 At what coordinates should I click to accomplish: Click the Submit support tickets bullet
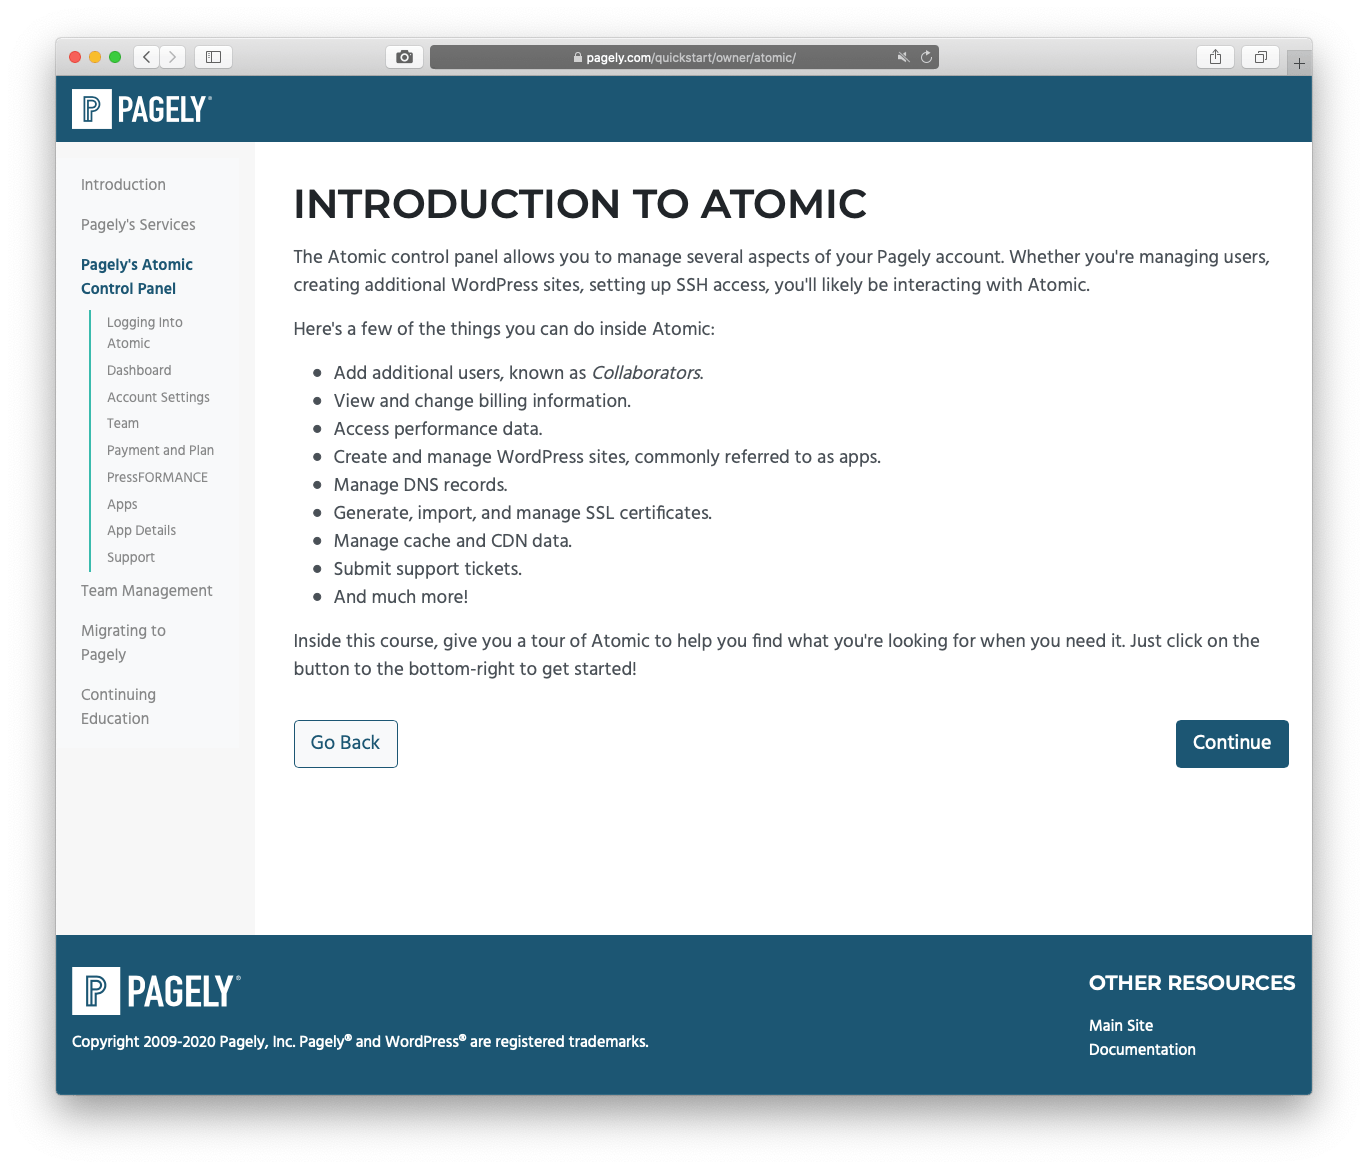coord(428,569)
